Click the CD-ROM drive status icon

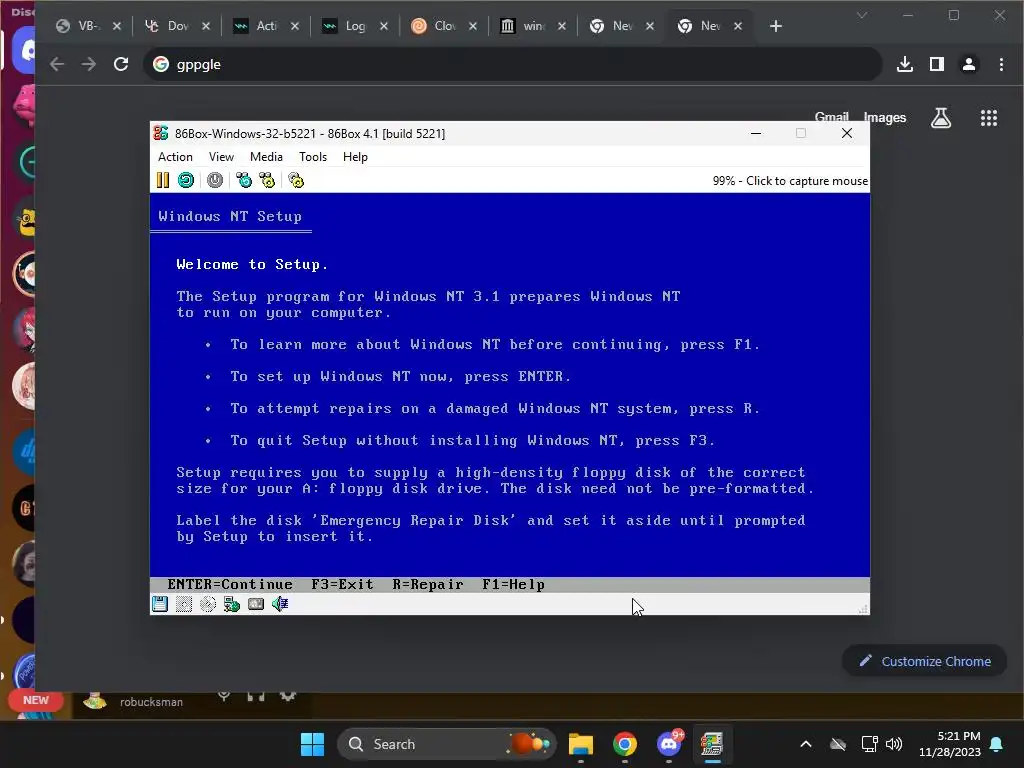[208, 604]
